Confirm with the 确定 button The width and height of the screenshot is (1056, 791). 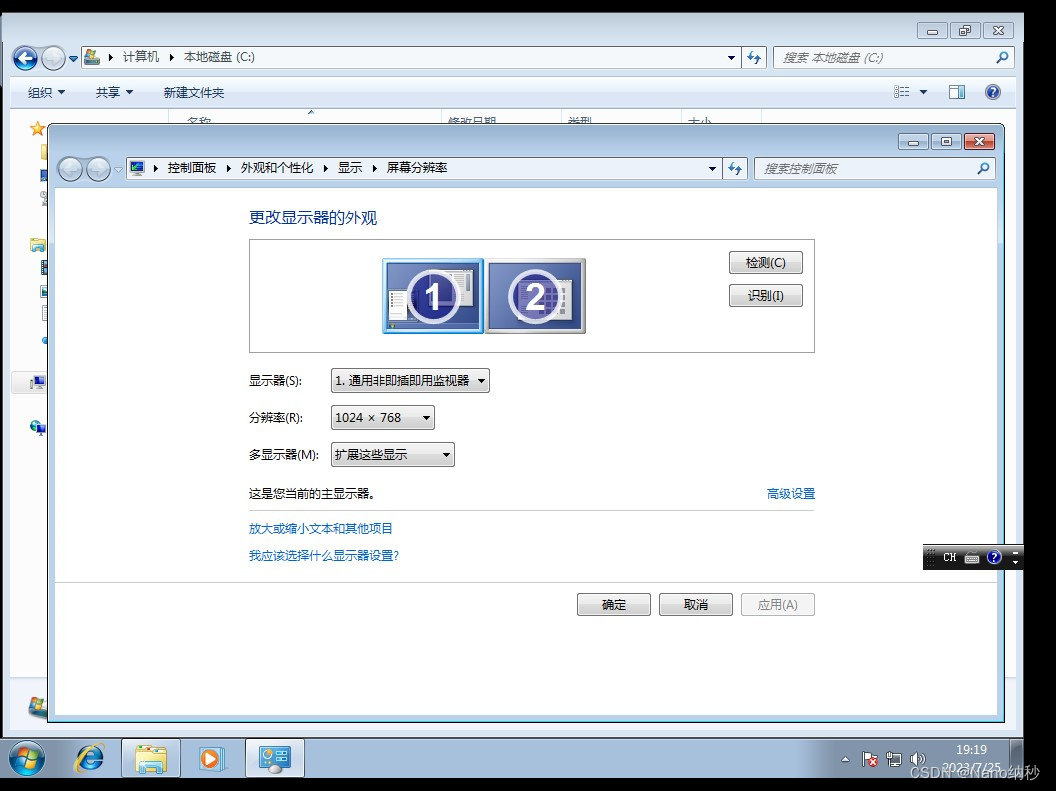[614, 605]
